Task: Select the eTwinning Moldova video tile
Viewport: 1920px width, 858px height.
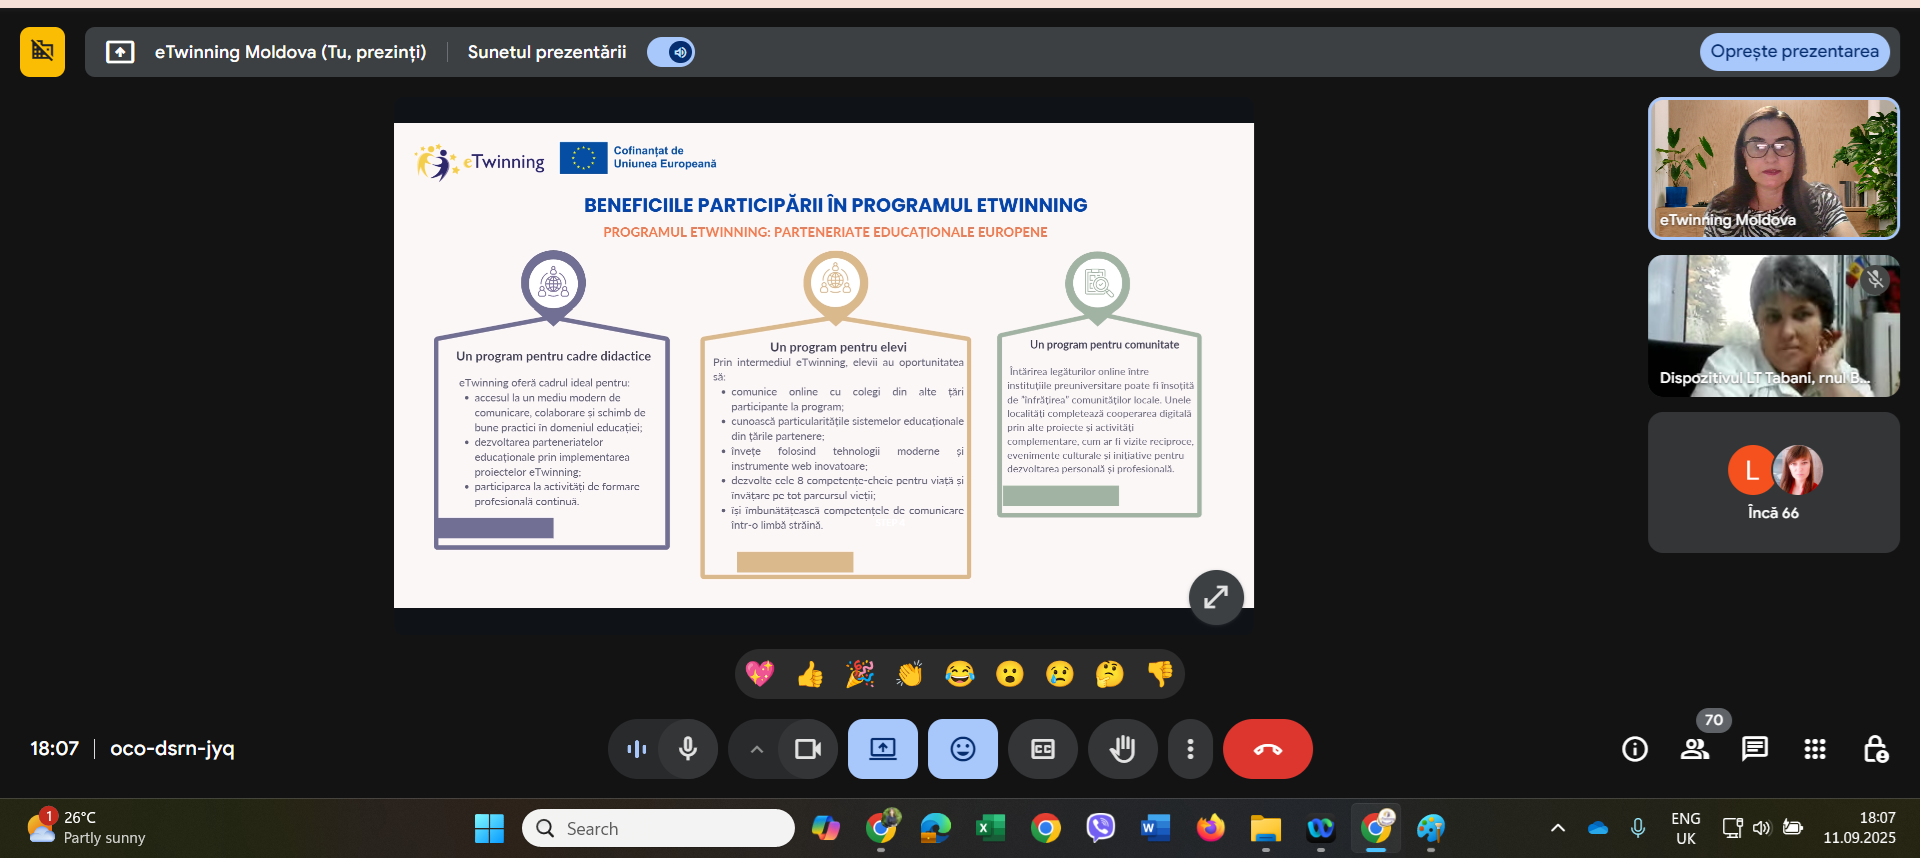Action: click(1774, 168)
